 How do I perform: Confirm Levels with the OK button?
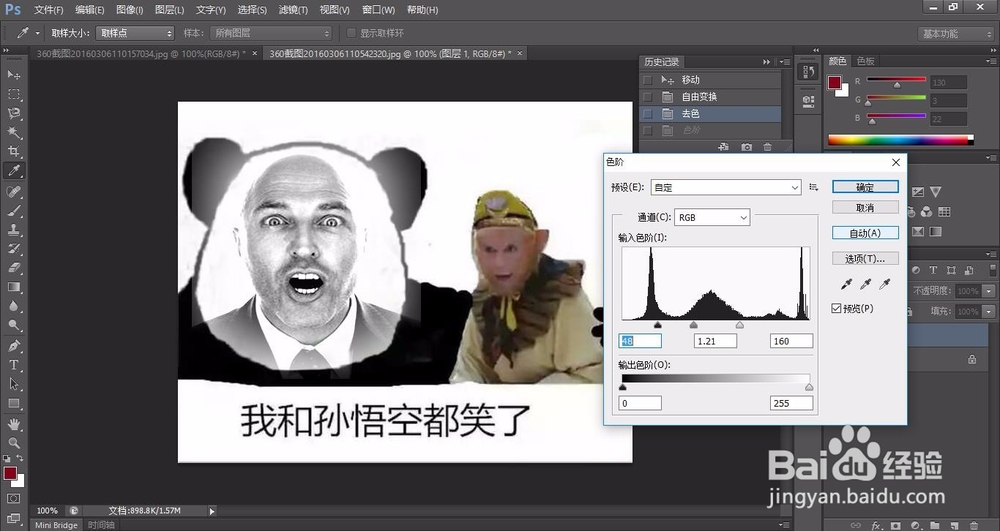point(865,187)
